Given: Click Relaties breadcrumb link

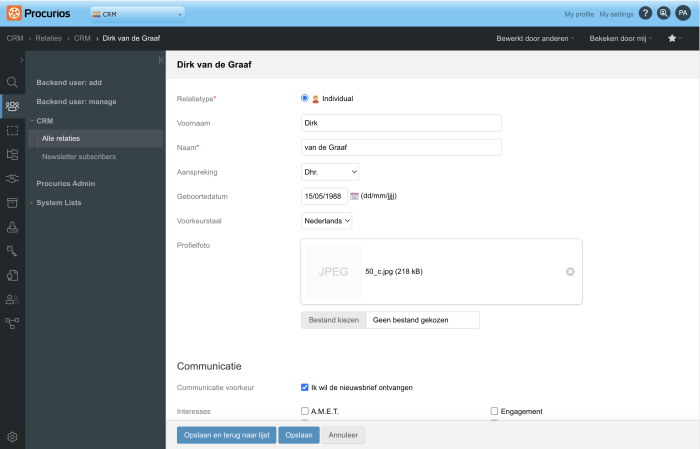Looking at the screenshot, I should point(49,38).
